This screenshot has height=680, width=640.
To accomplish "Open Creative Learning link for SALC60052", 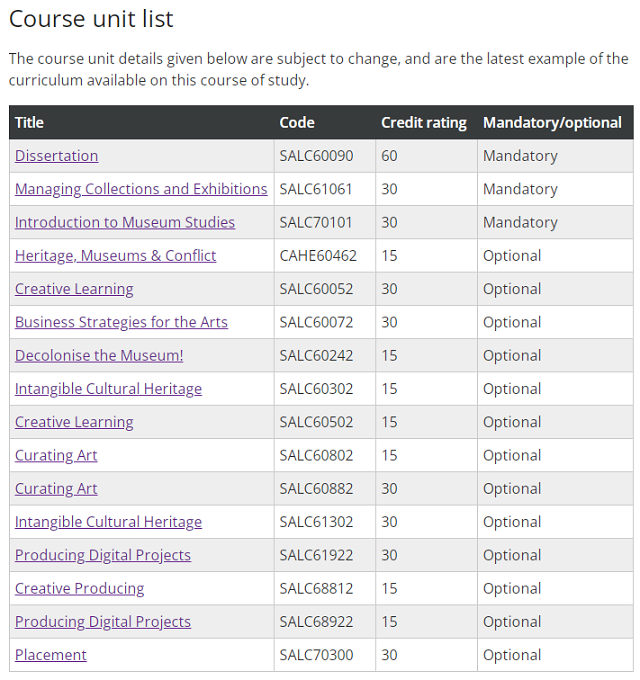I will pos(74,289).
